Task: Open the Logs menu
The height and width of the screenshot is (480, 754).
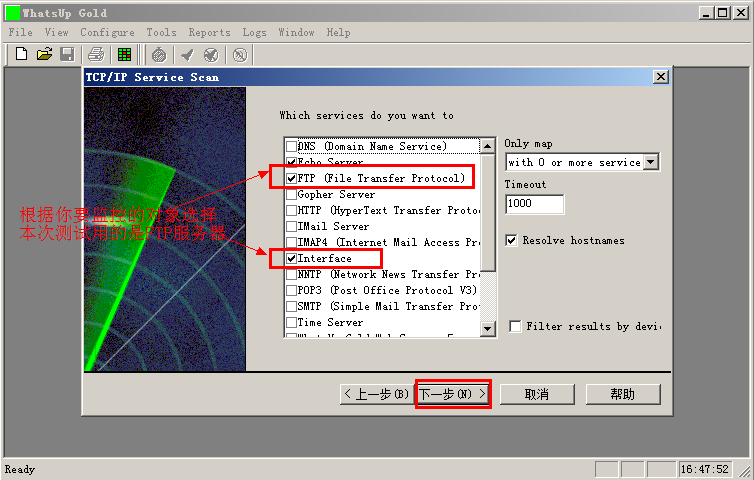Action: [254, 32]
